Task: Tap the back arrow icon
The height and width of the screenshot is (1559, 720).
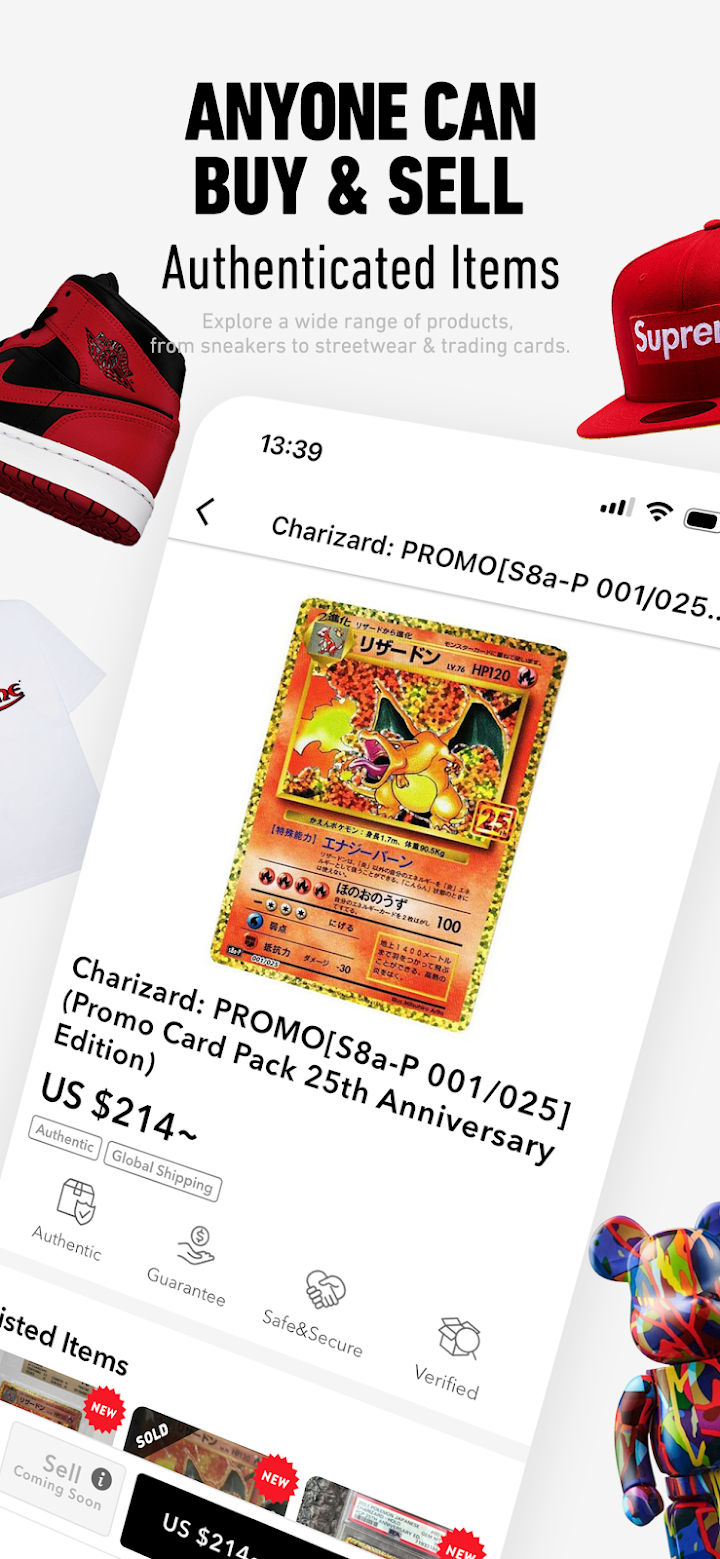Action: tap(204, 512)
